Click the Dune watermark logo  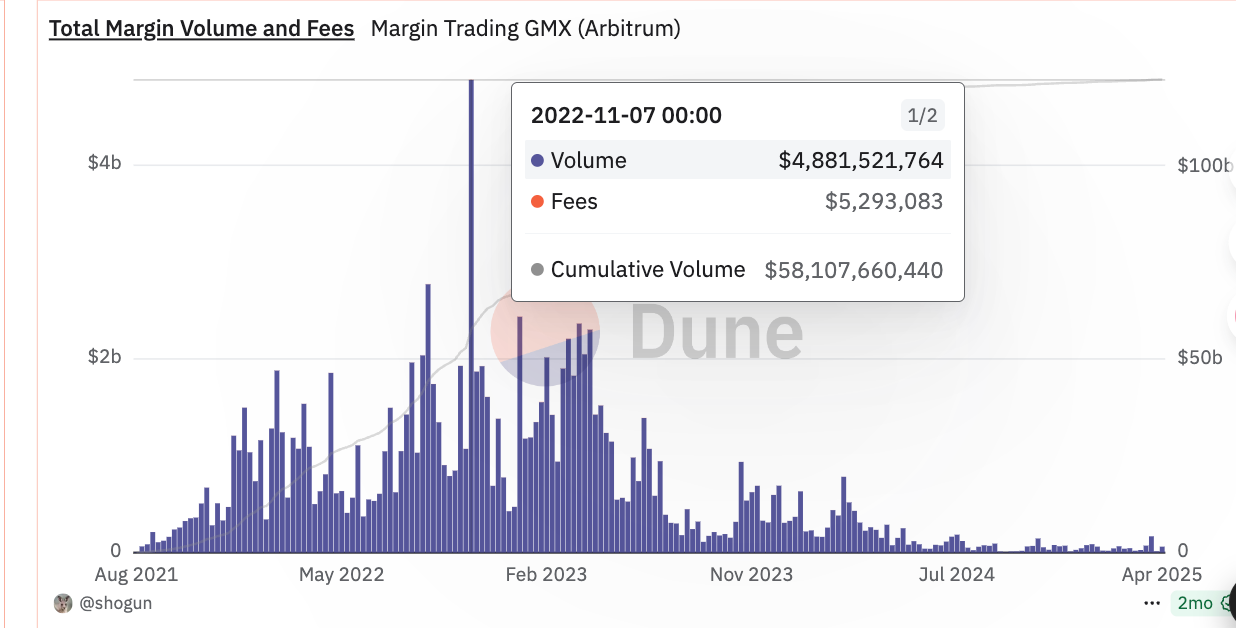click(650, 333)
